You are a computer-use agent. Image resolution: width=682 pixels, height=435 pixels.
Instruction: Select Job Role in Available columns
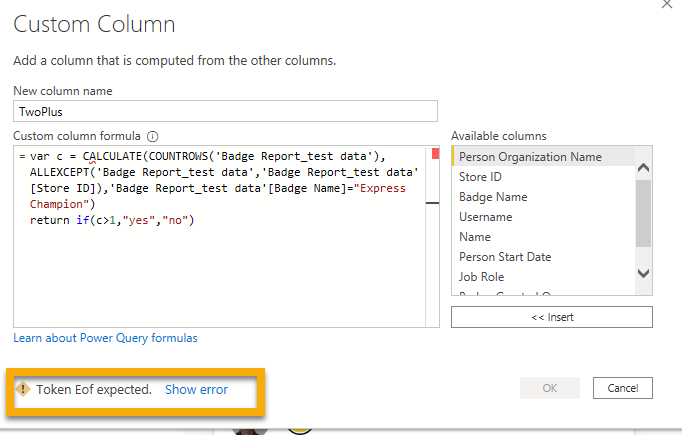coord(543,277)
